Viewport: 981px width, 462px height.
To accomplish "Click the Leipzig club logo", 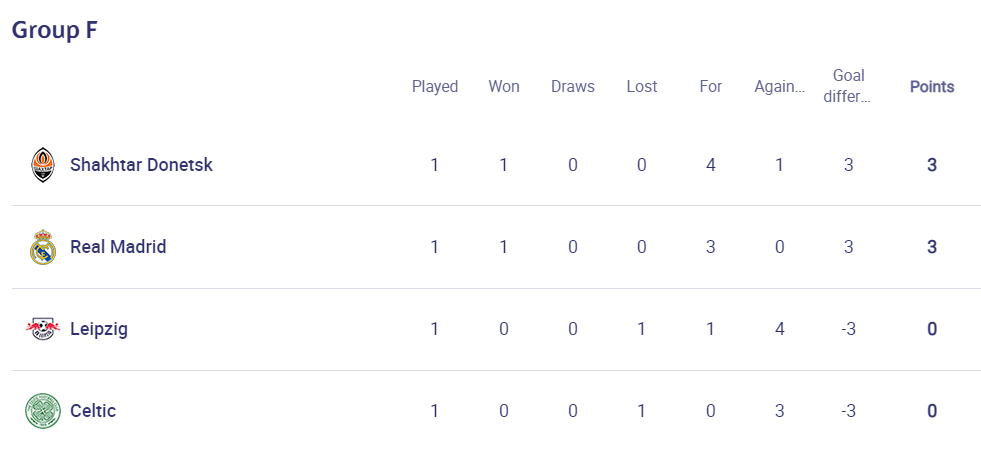I will point(43,329).
